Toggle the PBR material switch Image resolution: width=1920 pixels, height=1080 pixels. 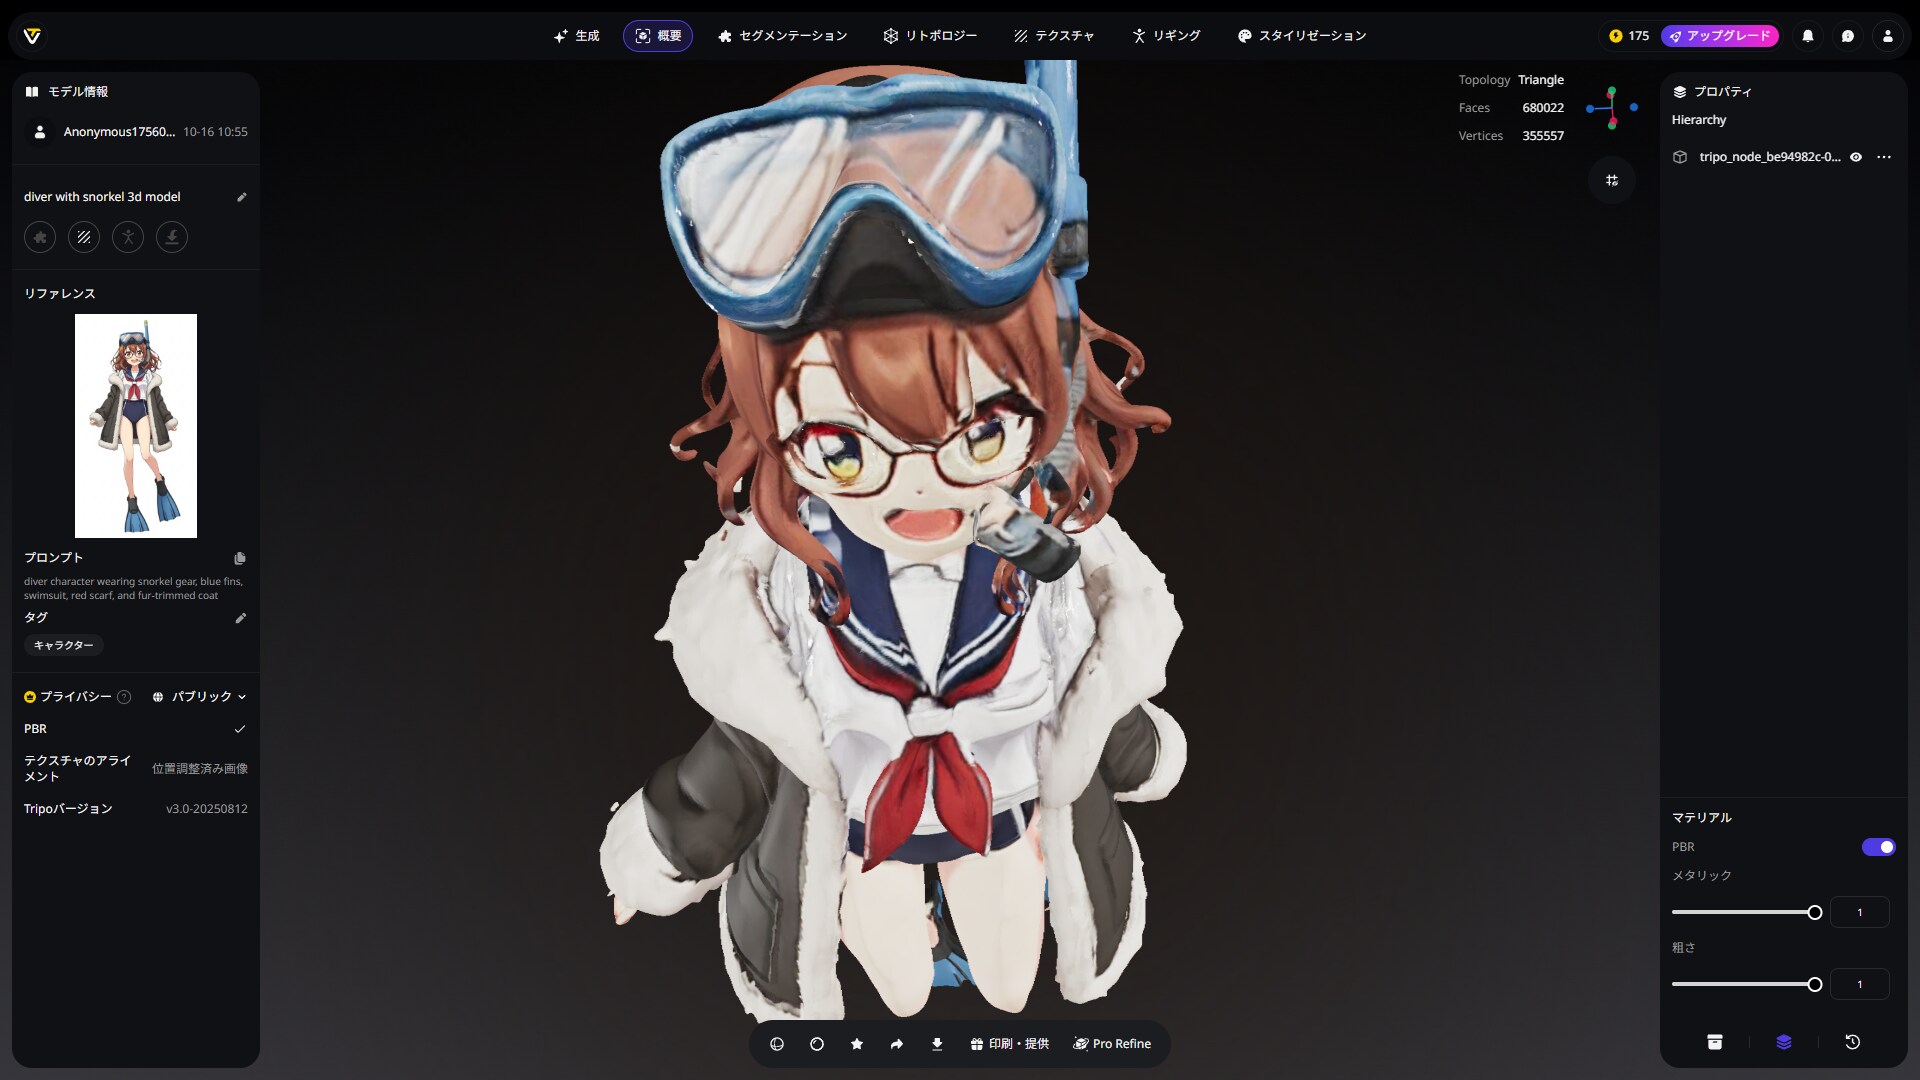pyautogui.click(x=1878, y=847)
